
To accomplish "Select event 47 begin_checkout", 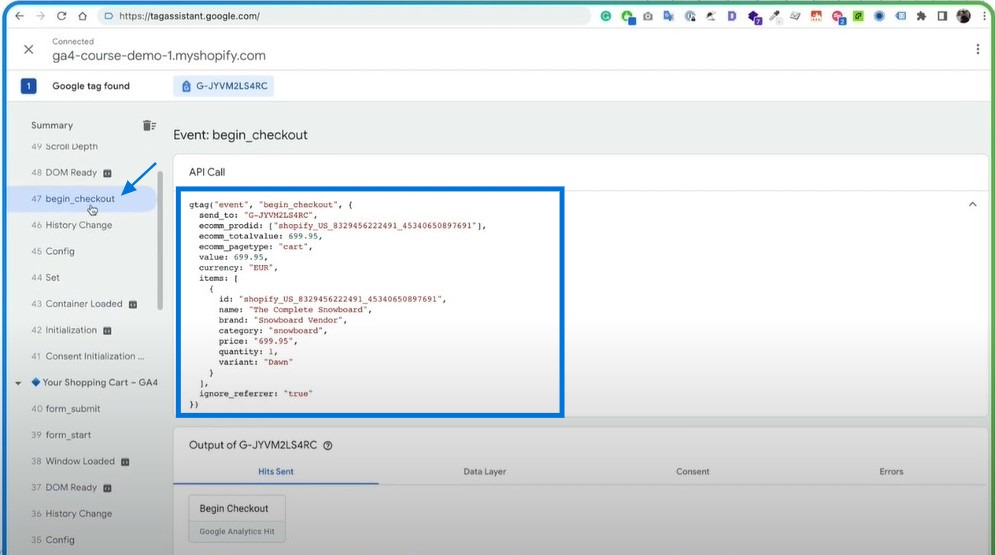I will [81, 199].
